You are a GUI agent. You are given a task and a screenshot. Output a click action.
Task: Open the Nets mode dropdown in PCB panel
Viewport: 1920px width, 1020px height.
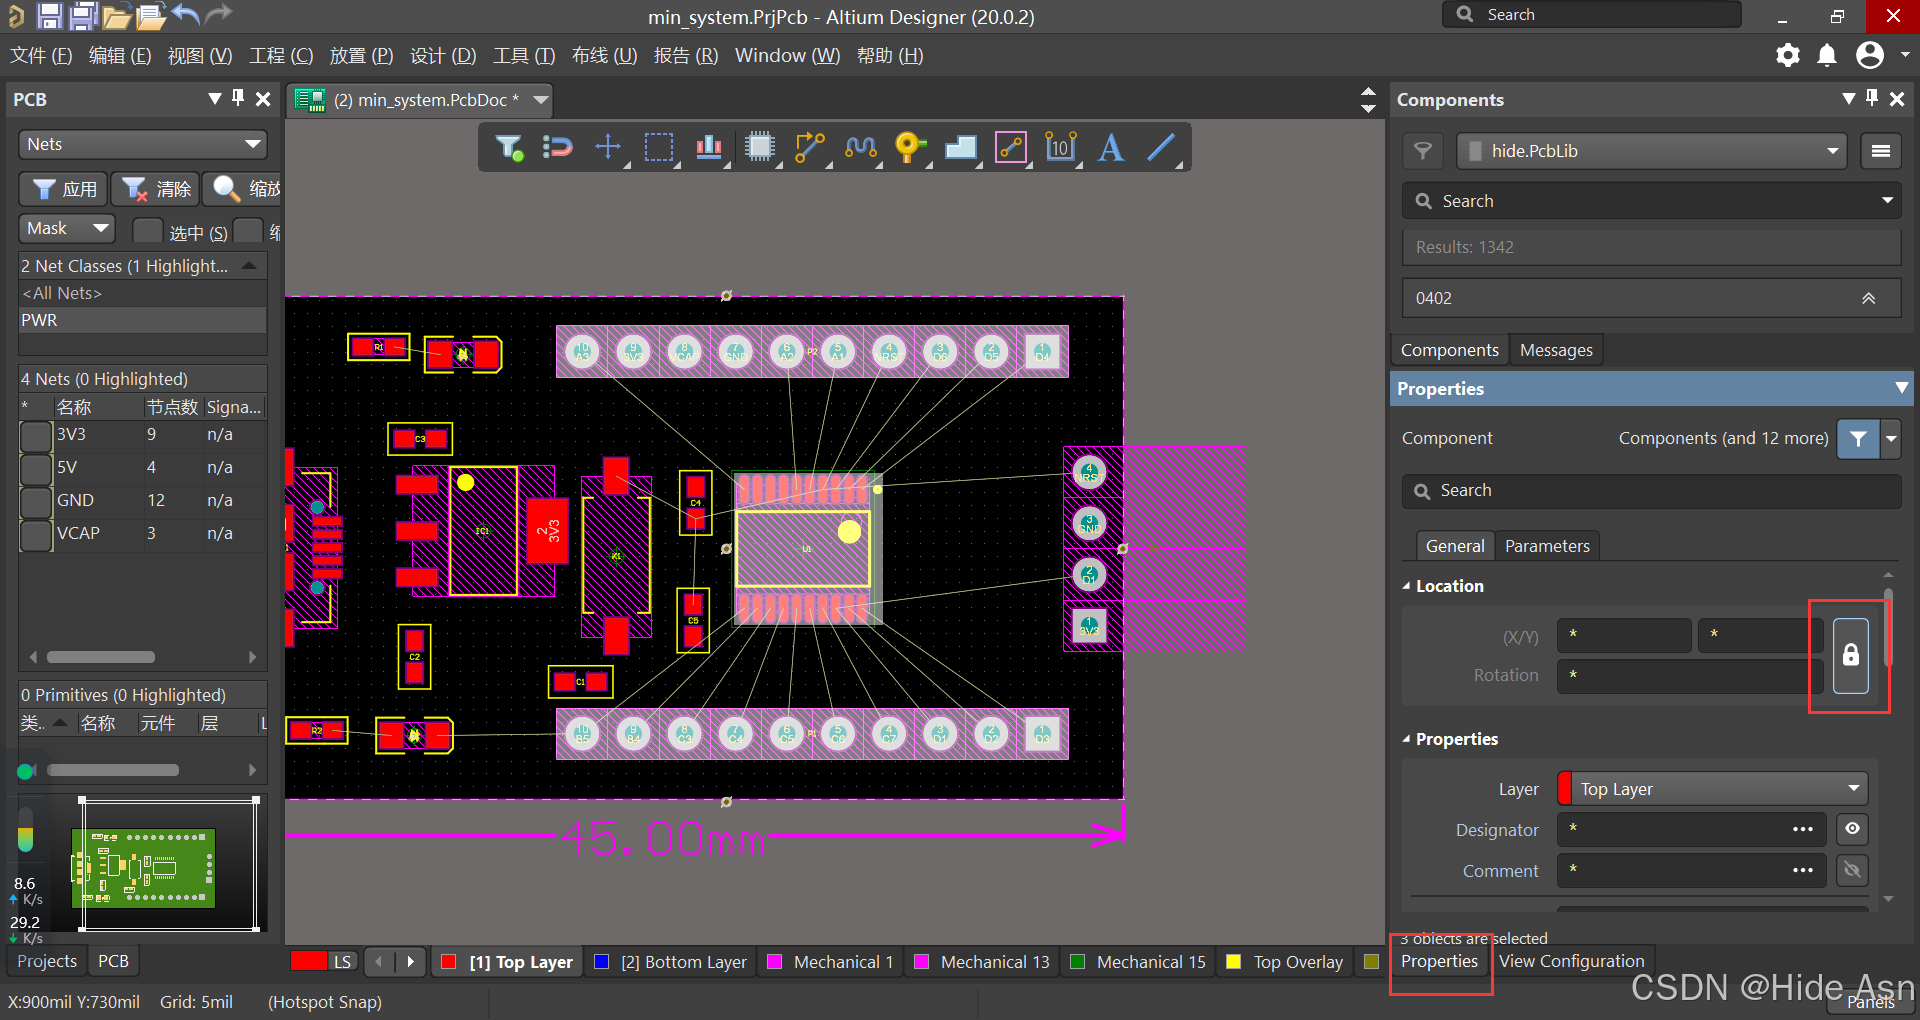(143, 144)
